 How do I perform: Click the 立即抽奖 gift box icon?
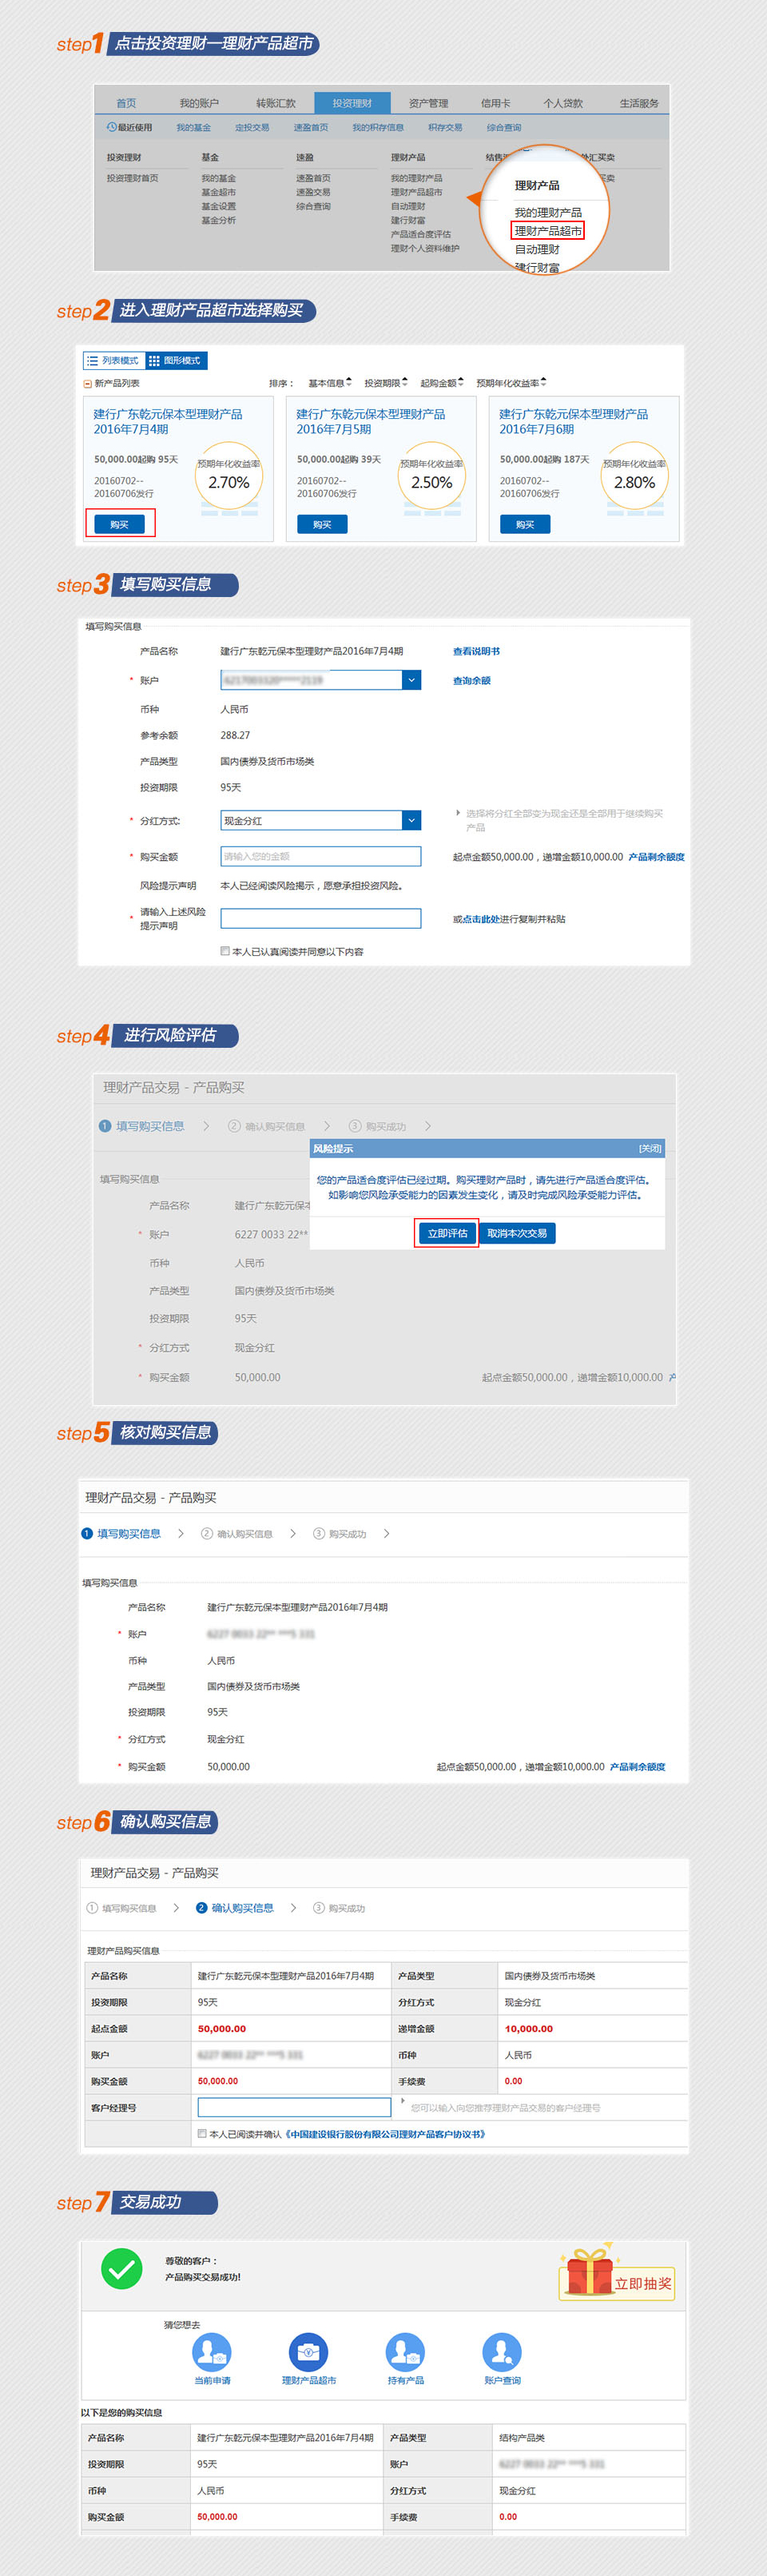[x=590, y=2273]
